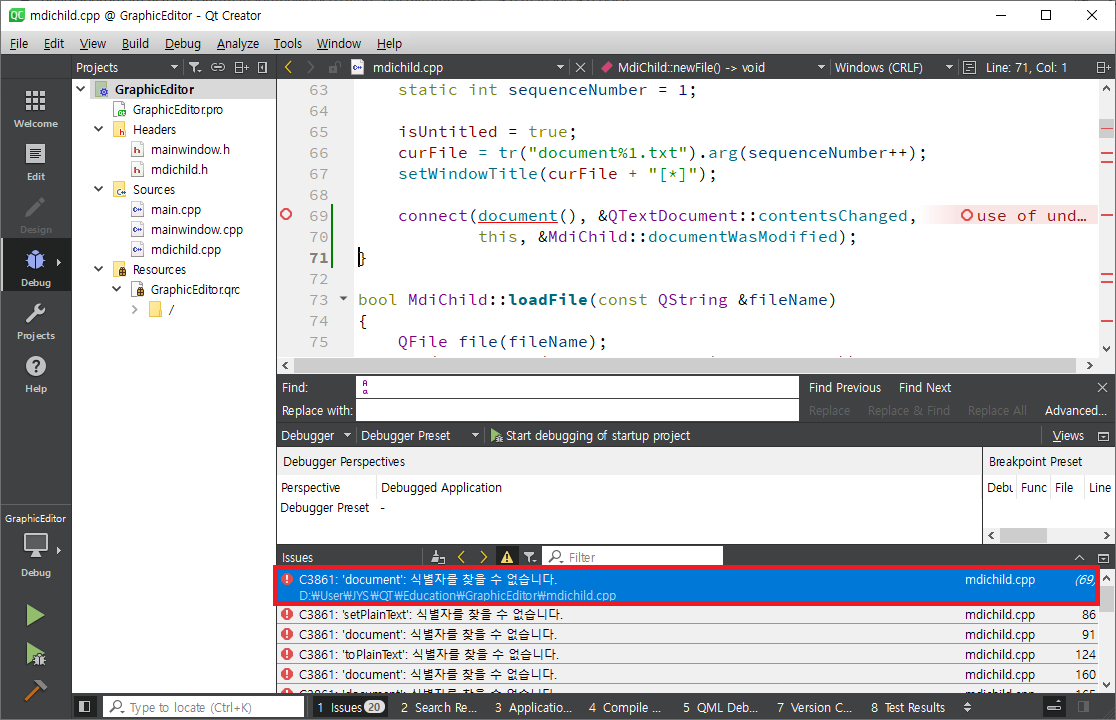This screenshot has width=1116, height=720.
Task: Select setPlainText C3861 issue at line 86
Action: (688, 614)
